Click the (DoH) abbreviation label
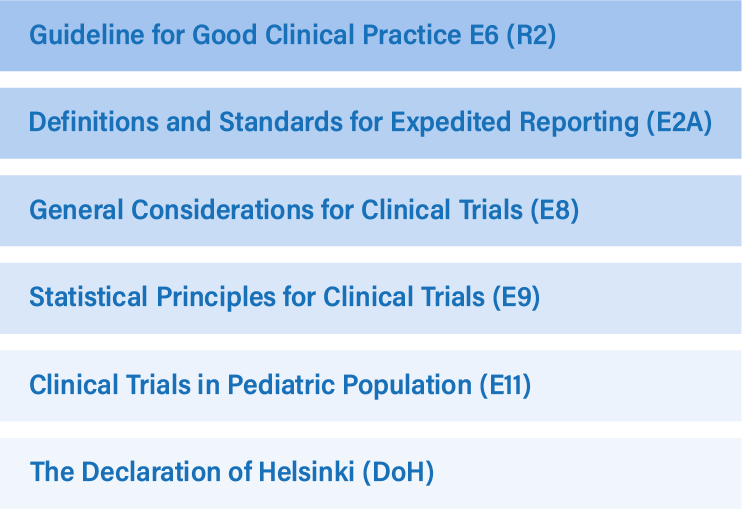The width and height of the screenshot is (742, 509). (398, 473)
